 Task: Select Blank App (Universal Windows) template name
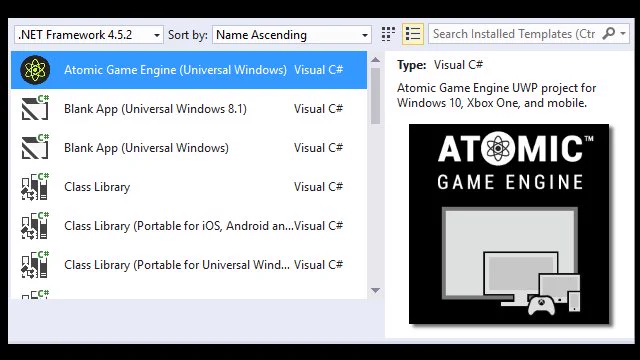(147, 148)
